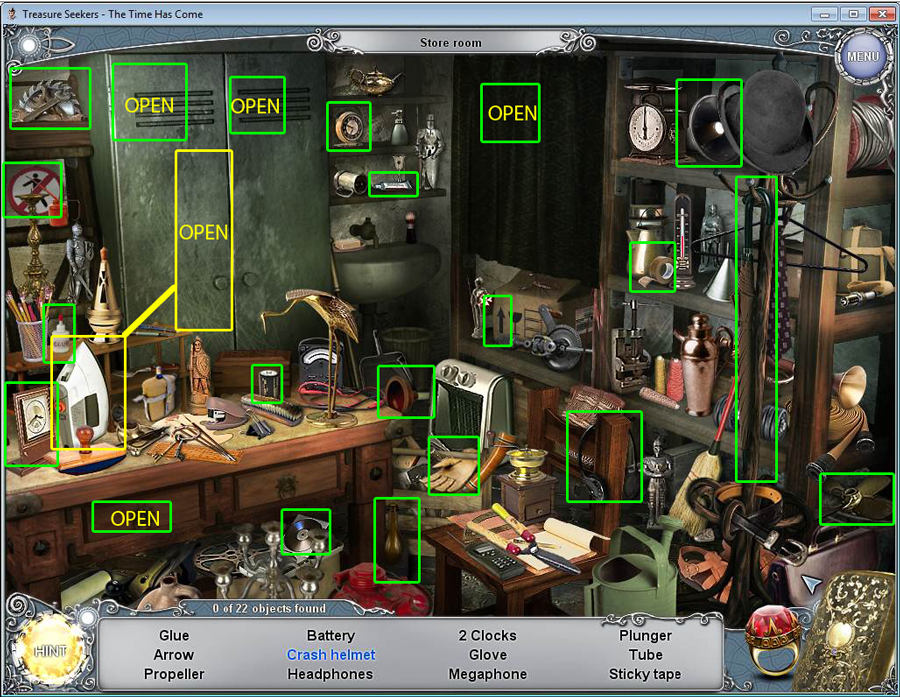
Task: Click the sticky tape roll on shelf
Action: [652, 266]
